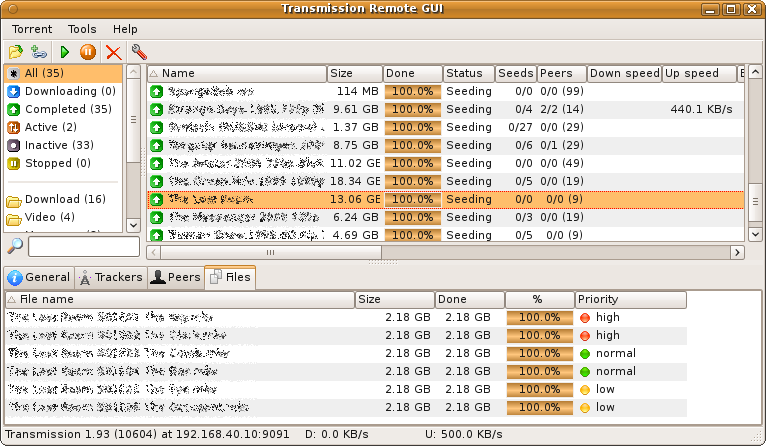Remove torrent with red X icon

coord(113,52)
